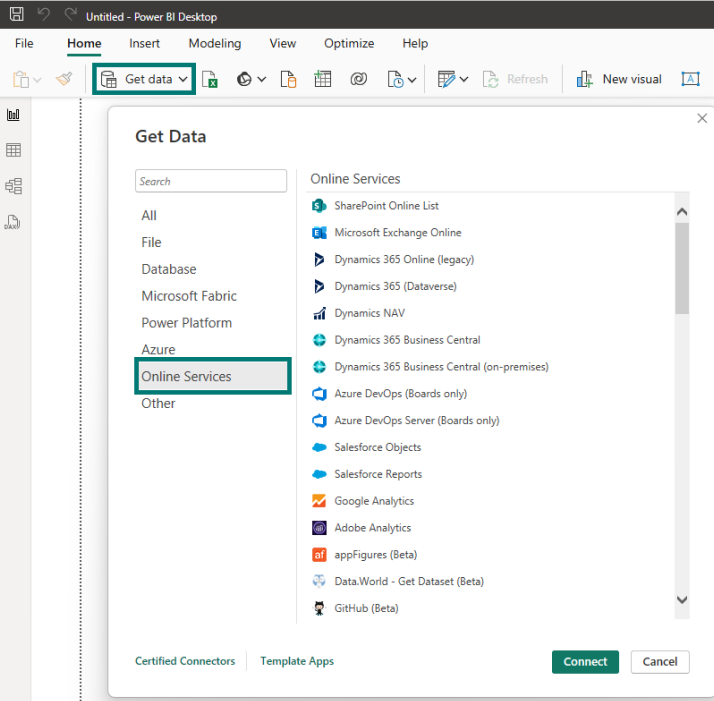714x701 pixels.
Task: Click the Dataverse swirl icon in ribbon
Action: [358, 79]
